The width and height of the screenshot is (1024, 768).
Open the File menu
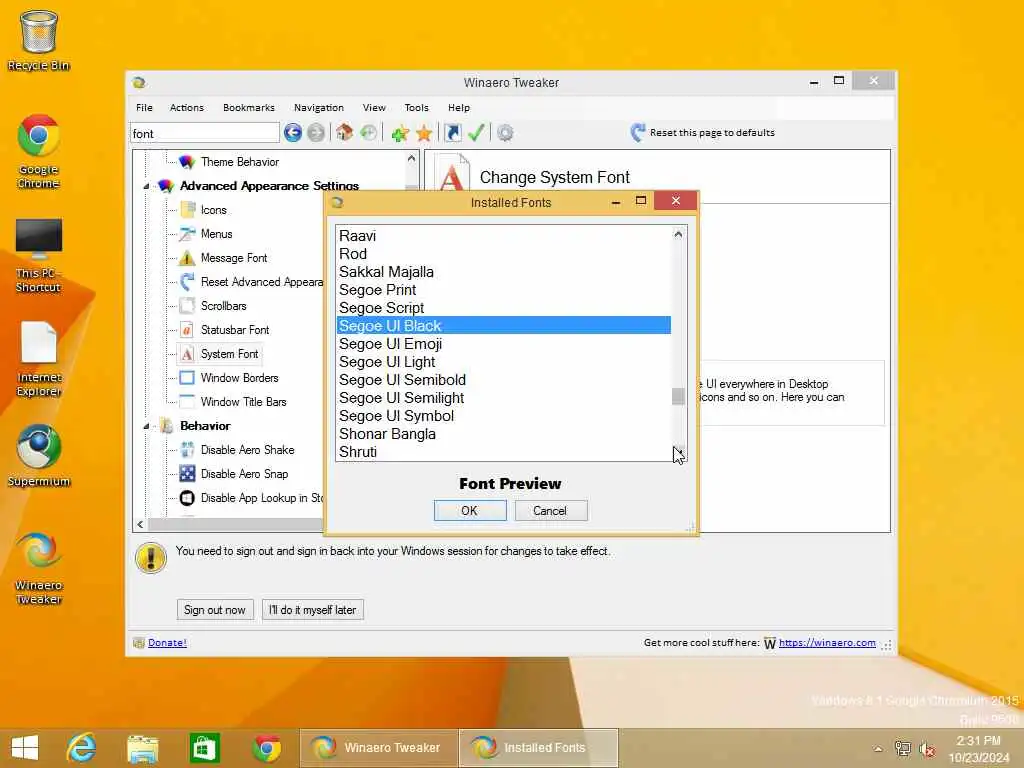pos(144,108)
